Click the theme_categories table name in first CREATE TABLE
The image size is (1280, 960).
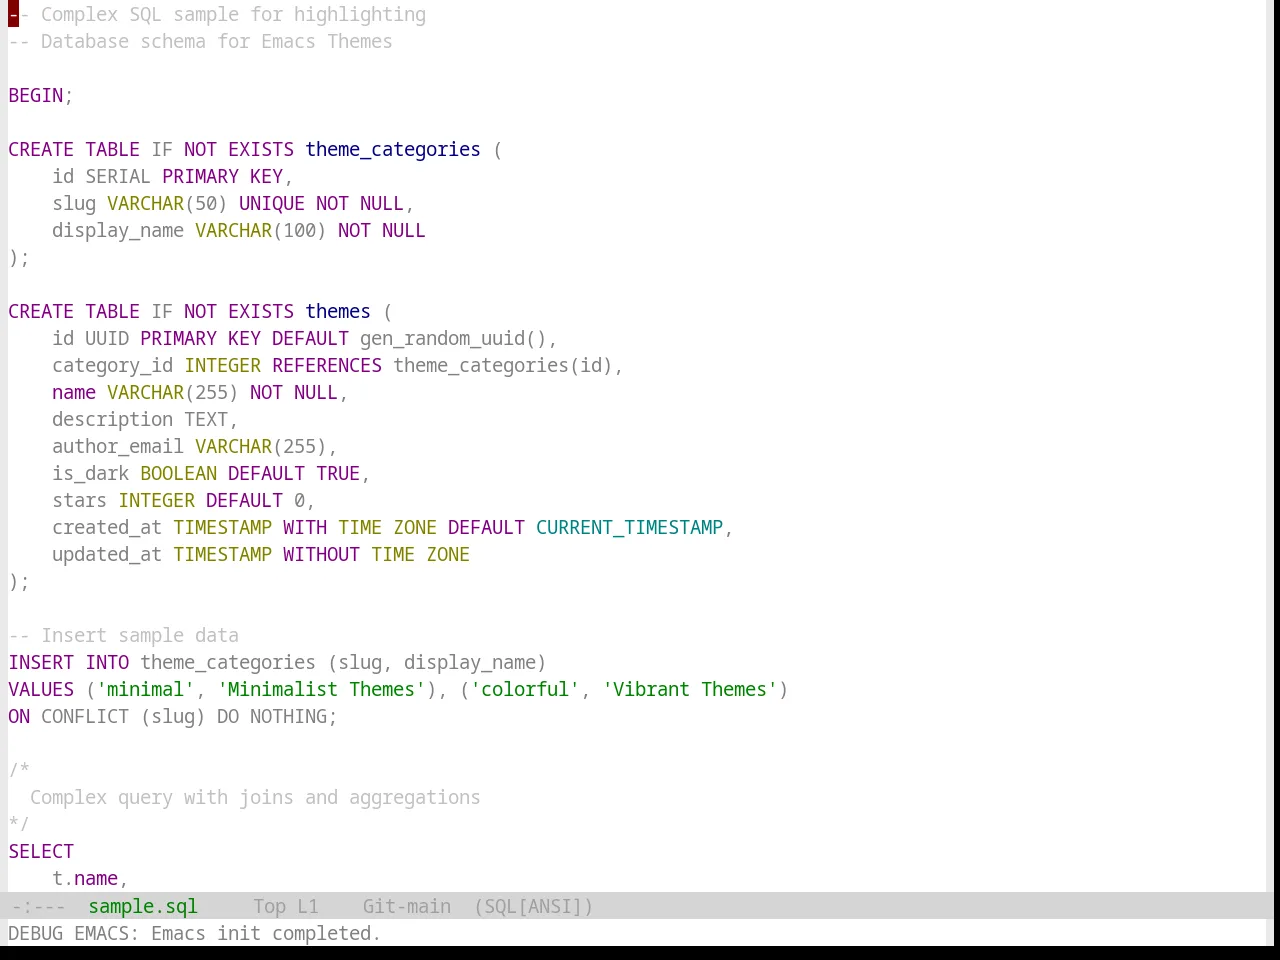[x=393, y=149]
